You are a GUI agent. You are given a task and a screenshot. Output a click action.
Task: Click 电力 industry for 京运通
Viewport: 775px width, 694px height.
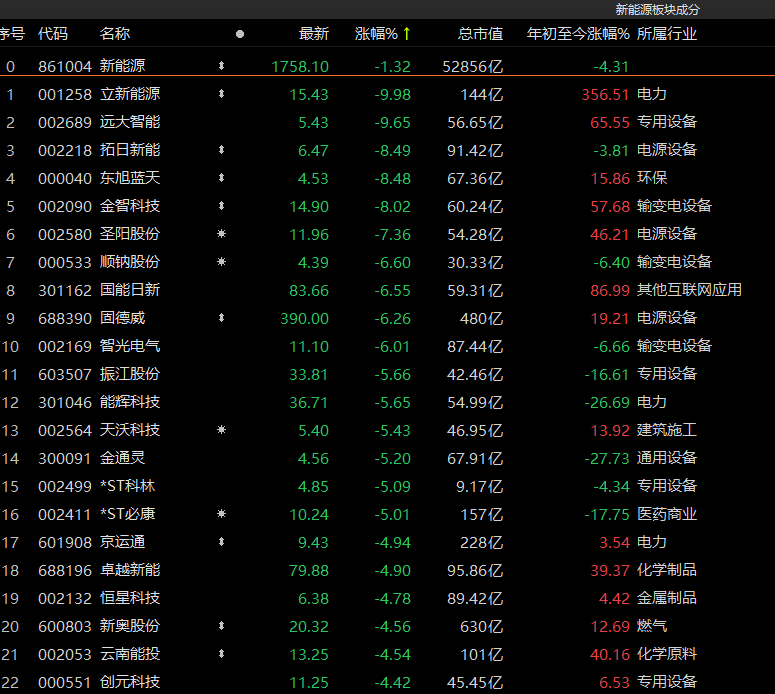coord(652,542)
